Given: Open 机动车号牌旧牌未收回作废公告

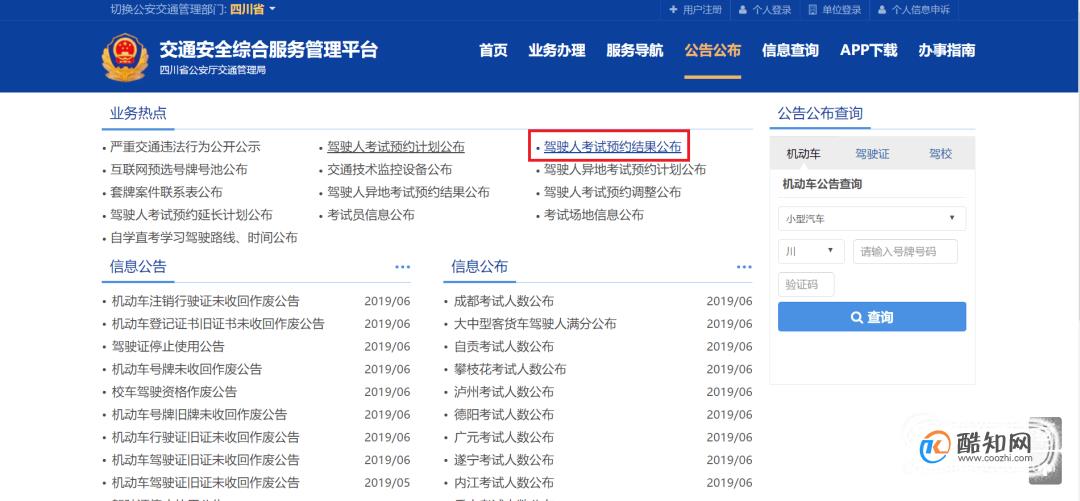Looking at the screenshot, I should [199, 415].
